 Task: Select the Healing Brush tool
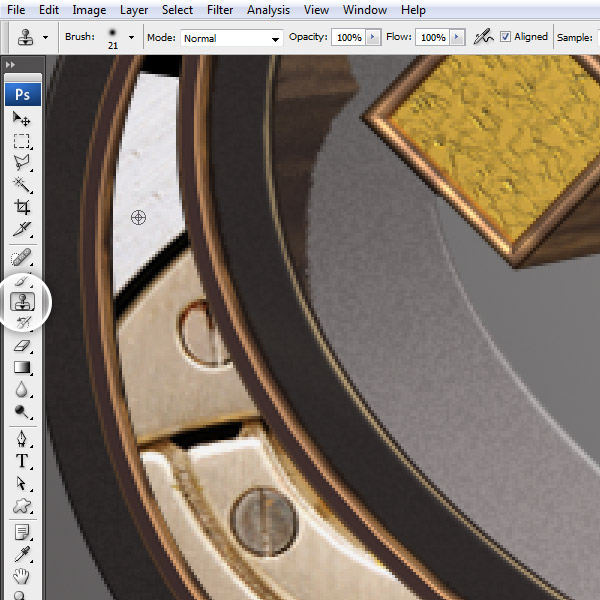click(21, 257)
